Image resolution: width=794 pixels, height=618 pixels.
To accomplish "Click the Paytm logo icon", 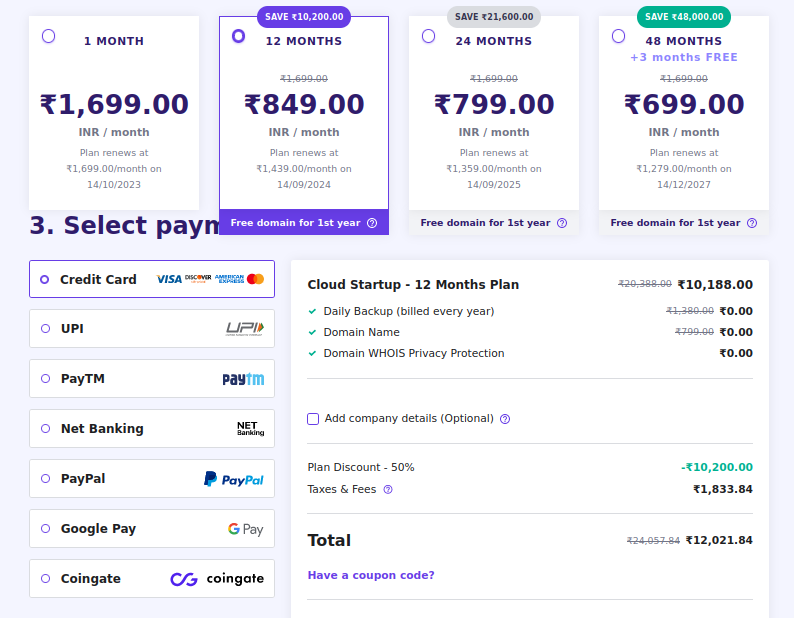I will (x=243, y=379).
